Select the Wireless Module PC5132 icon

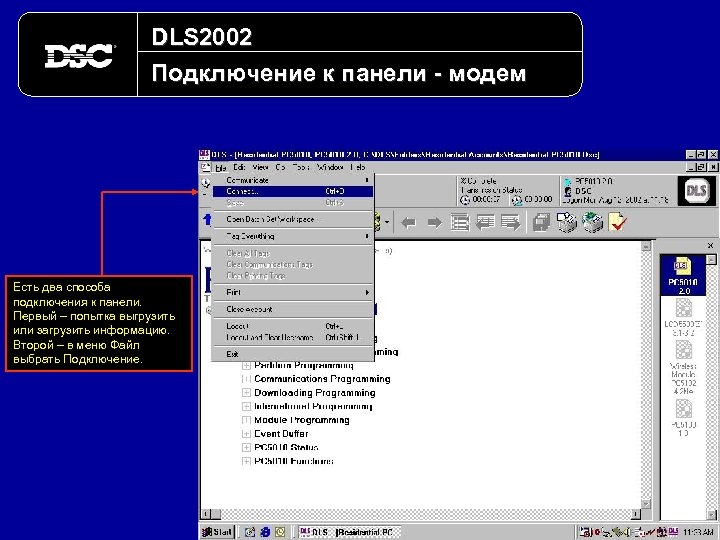coord(683,369)
